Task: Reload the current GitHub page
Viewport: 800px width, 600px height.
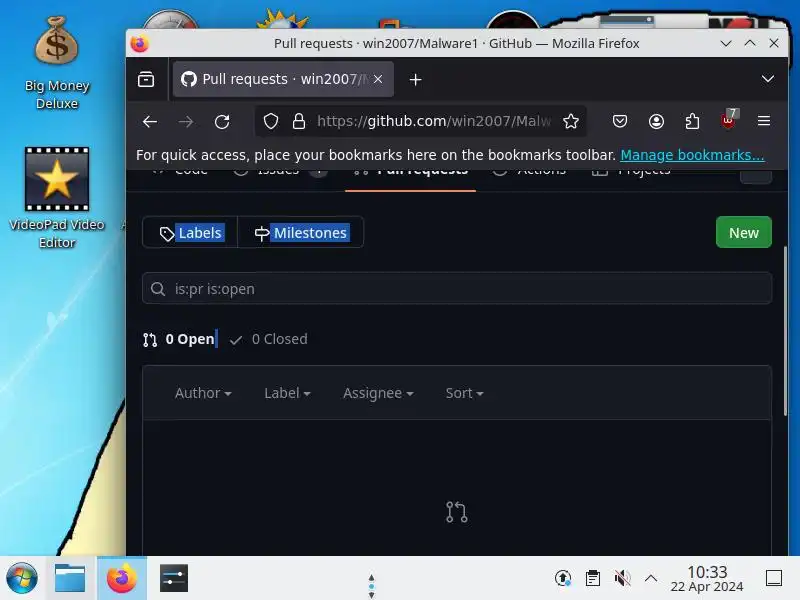Action: [222, 121]
